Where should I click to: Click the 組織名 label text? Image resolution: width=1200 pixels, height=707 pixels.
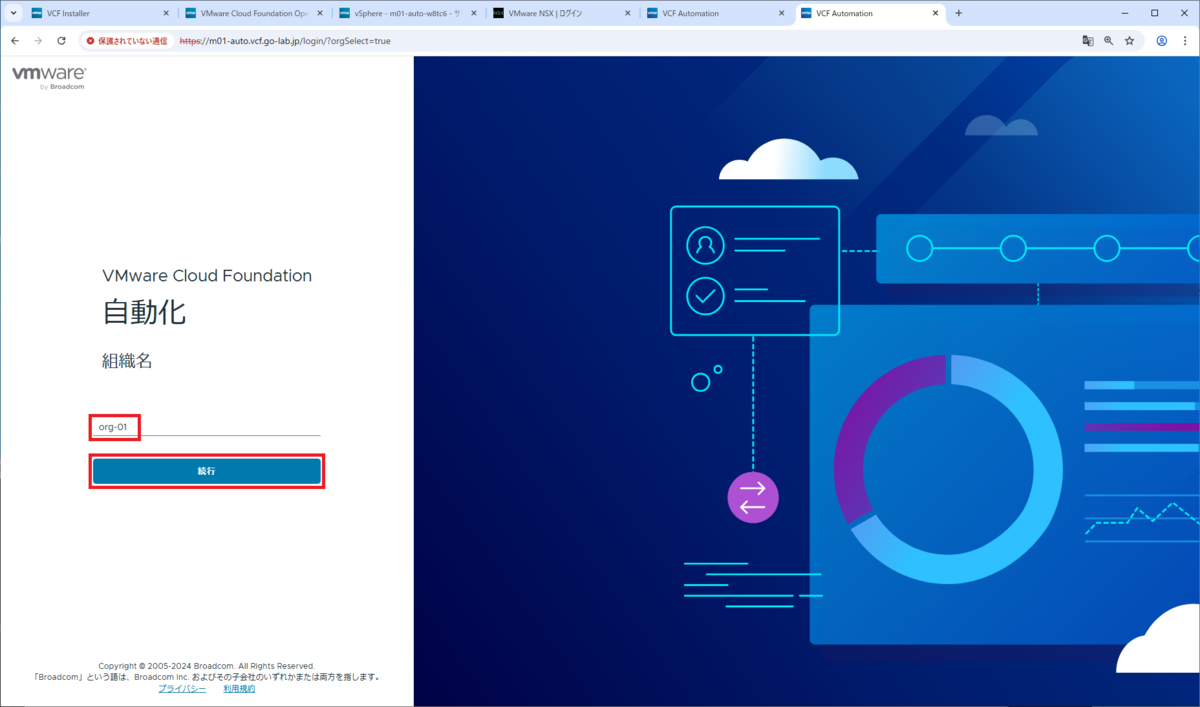click(127, 361)
